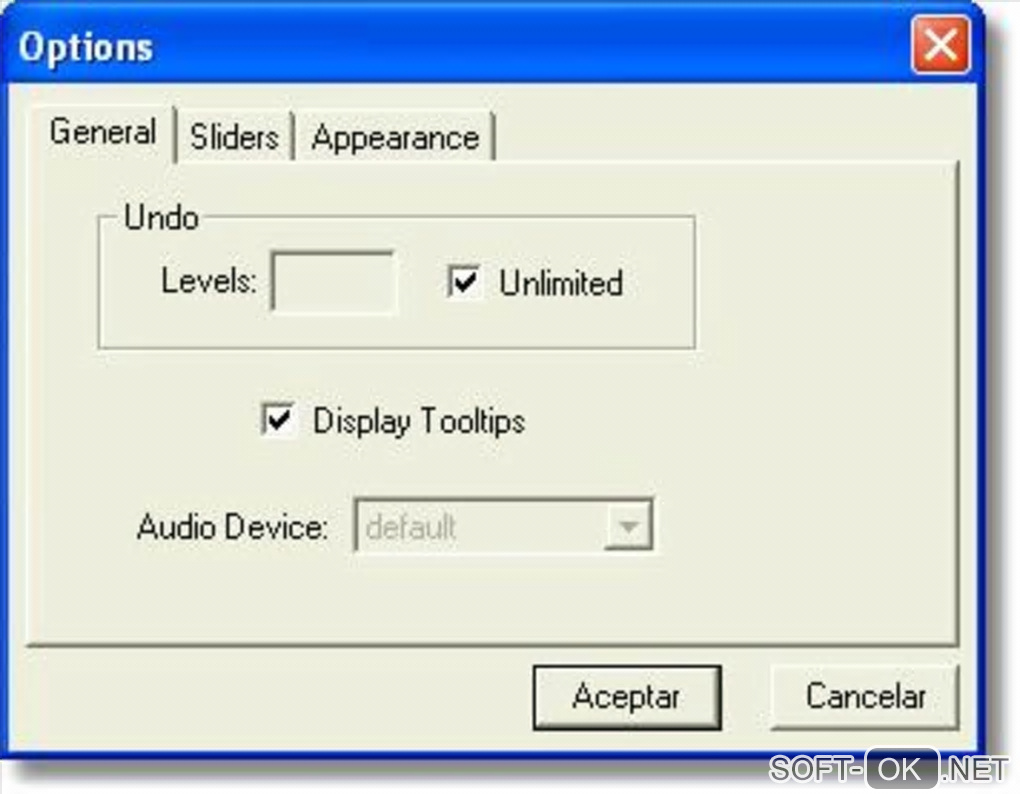Image resolution: width=1020 pixels, height=794 pixels.
Task: Focus the undo Levels input field
Action: [334, 282]
